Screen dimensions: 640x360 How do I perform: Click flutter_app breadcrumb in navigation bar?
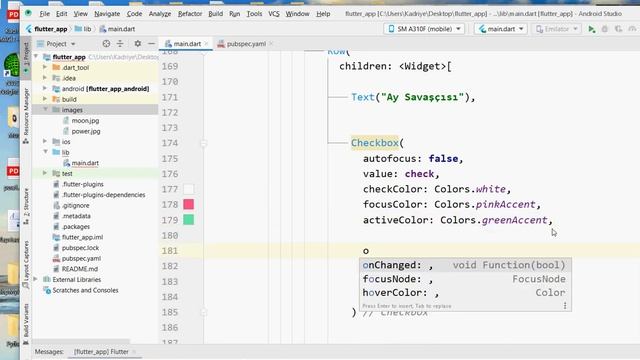point(51,29)
